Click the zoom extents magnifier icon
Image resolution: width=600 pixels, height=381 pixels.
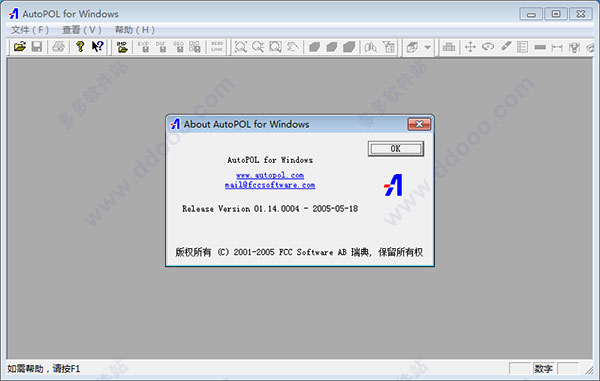click(241, 47)
